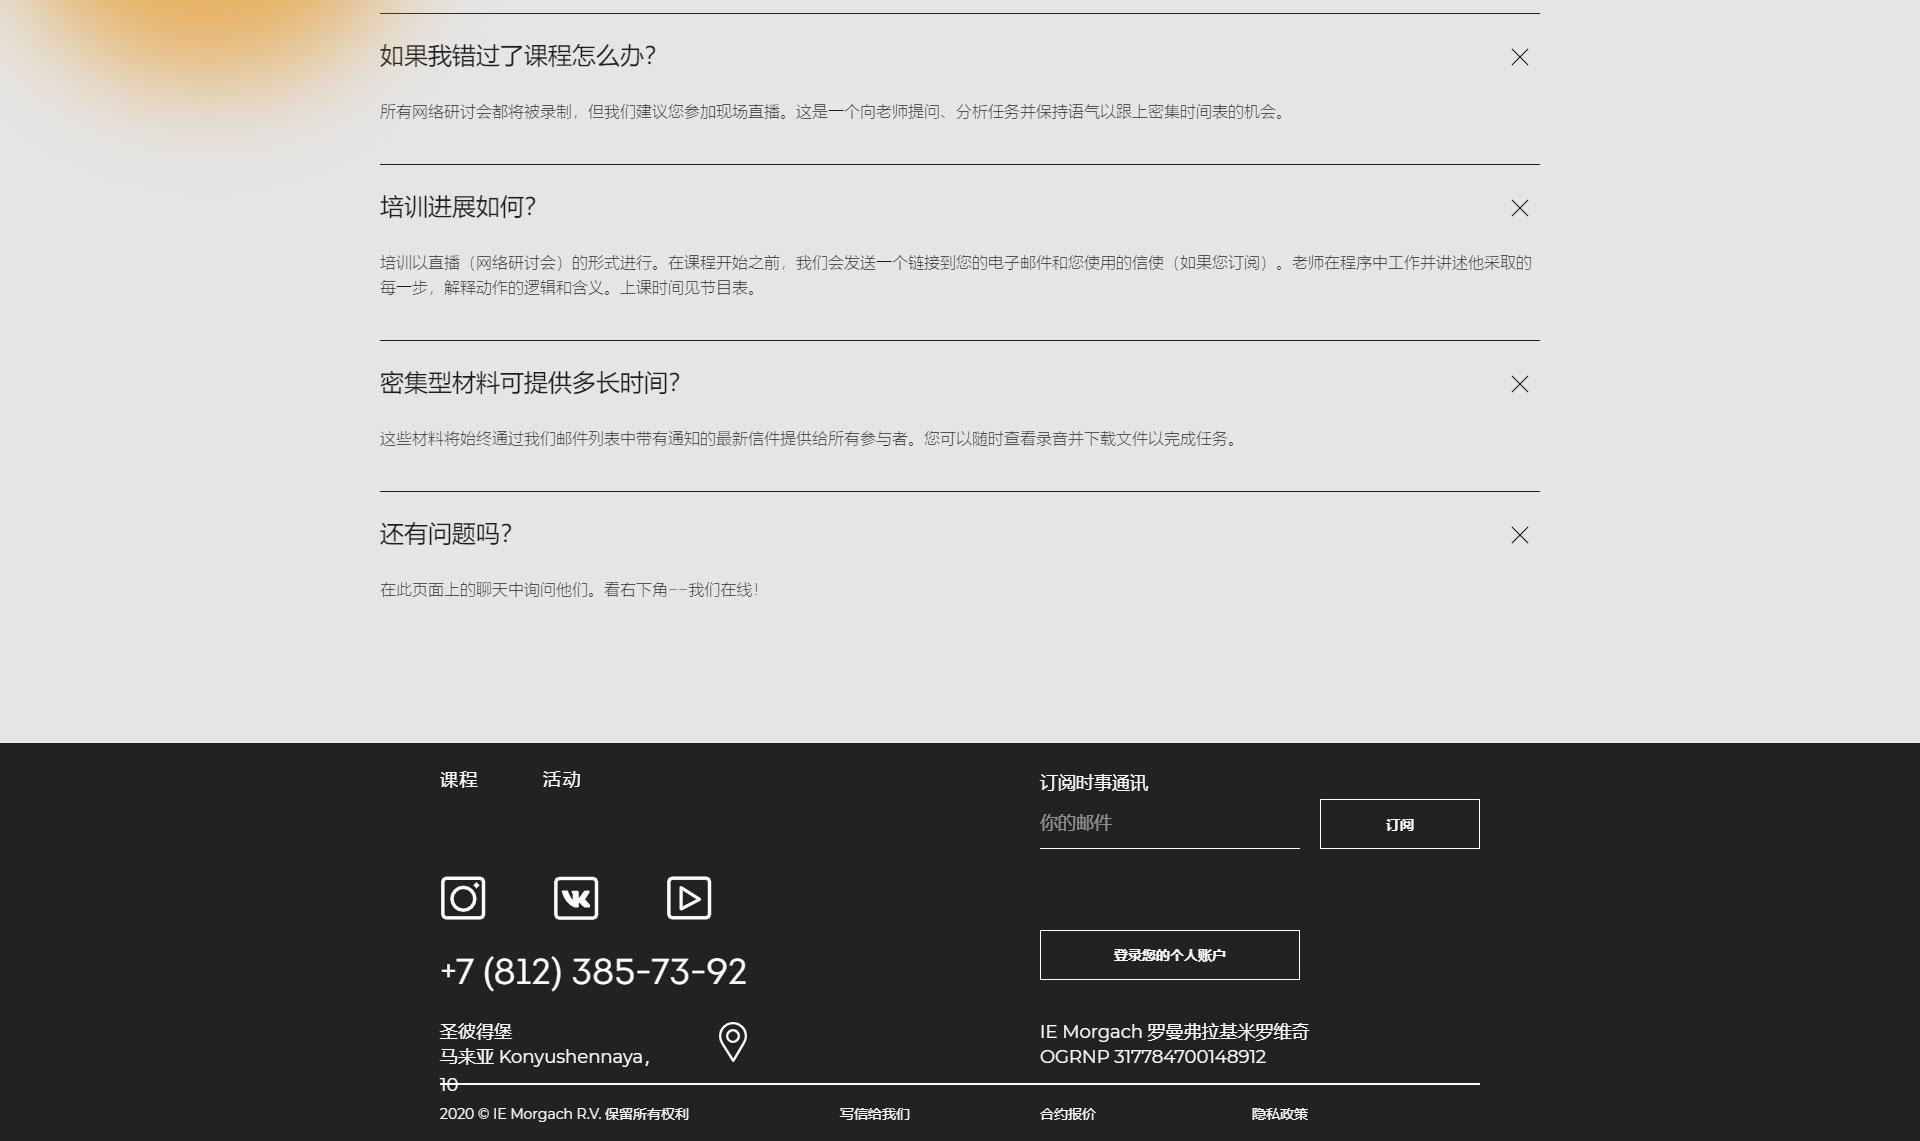This screenshot has height=1141, width=1920.
Task: Click the "还有问题吗?" question heading
Action: (x=446, y=534)
